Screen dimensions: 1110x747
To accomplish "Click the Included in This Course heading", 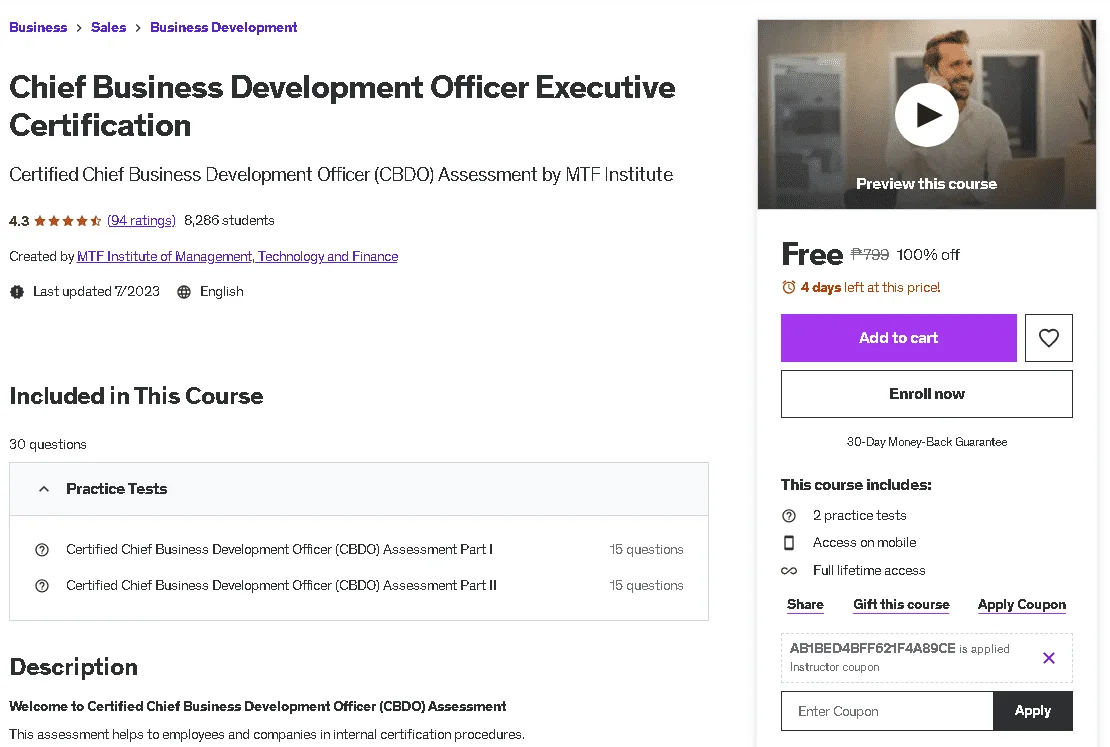I will click(x=136, y=396).
